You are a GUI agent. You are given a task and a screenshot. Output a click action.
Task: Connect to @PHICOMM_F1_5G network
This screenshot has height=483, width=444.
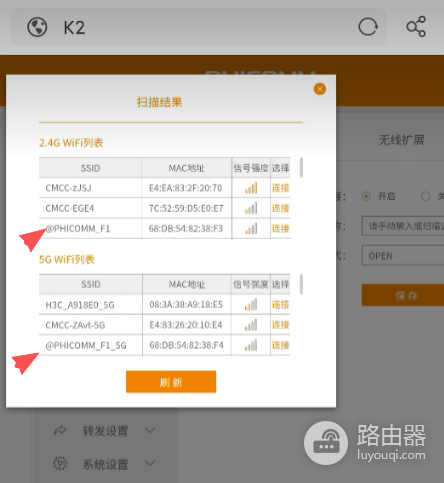click(280, 345)
